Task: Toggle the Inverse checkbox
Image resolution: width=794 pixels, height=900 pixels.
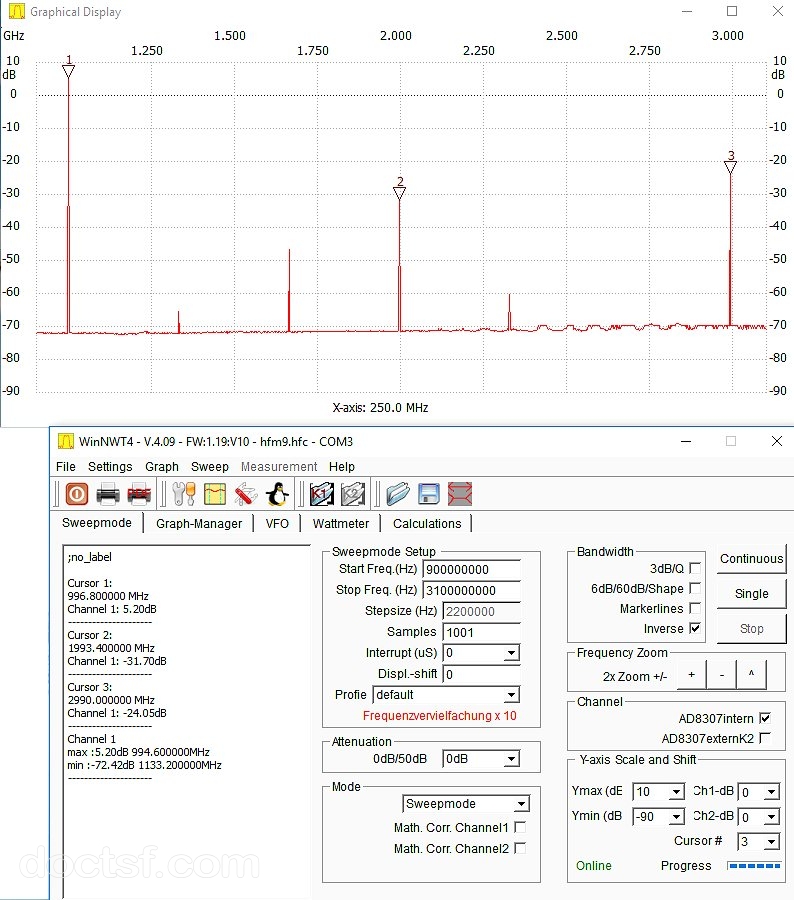Action: [x=695, y=629]
